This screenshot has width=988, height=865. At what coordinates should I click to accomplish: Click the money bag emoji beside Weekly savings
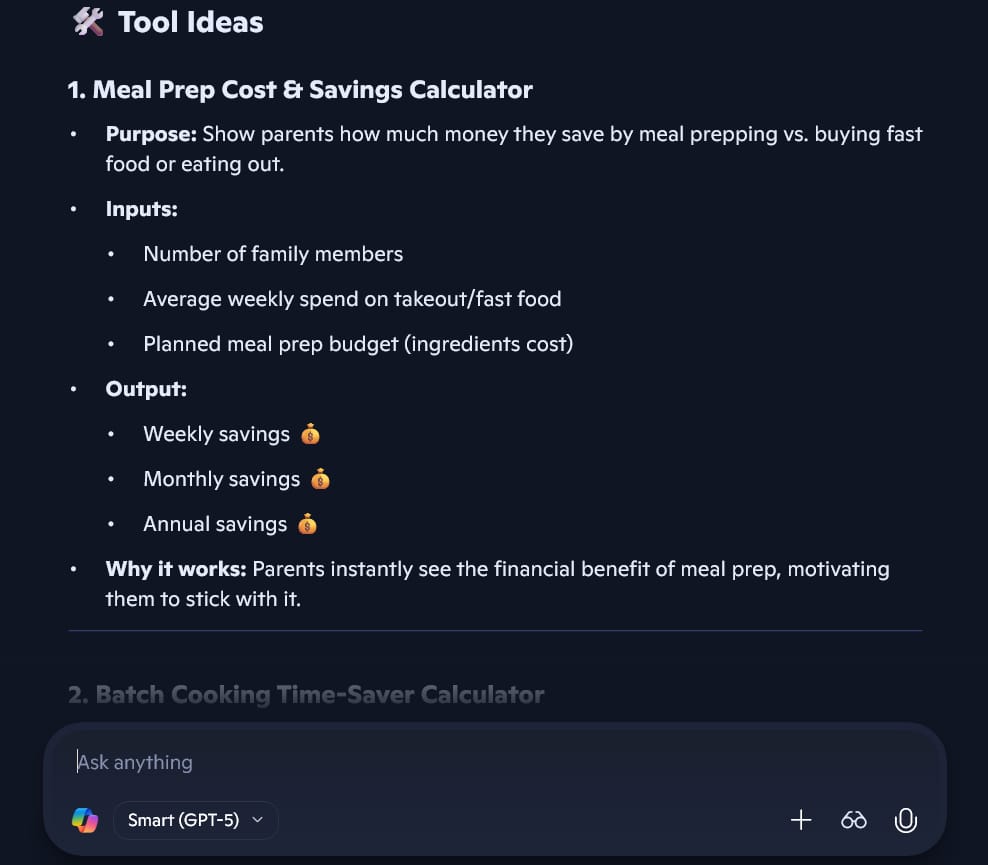pos(310,434)
